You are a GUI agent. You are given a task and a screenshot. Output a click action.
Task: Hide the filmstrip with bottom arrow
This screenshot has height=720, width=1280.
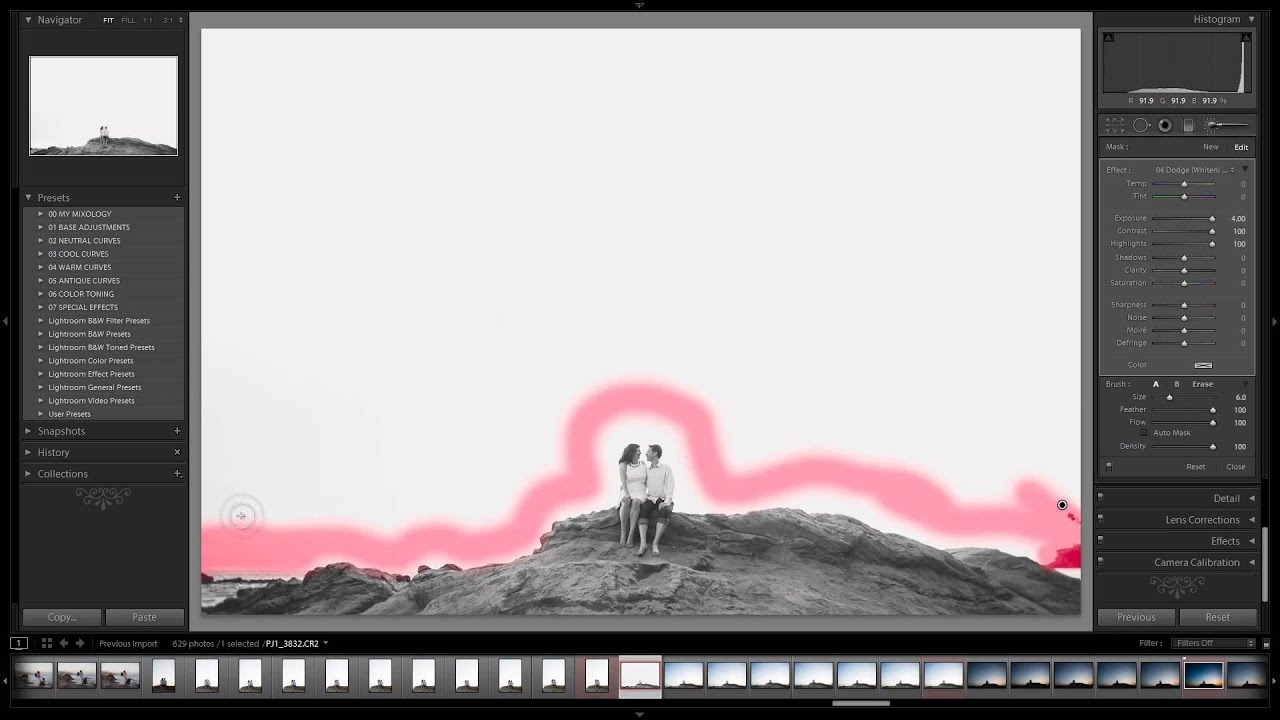pyautogui.click(x=639, y=715)
